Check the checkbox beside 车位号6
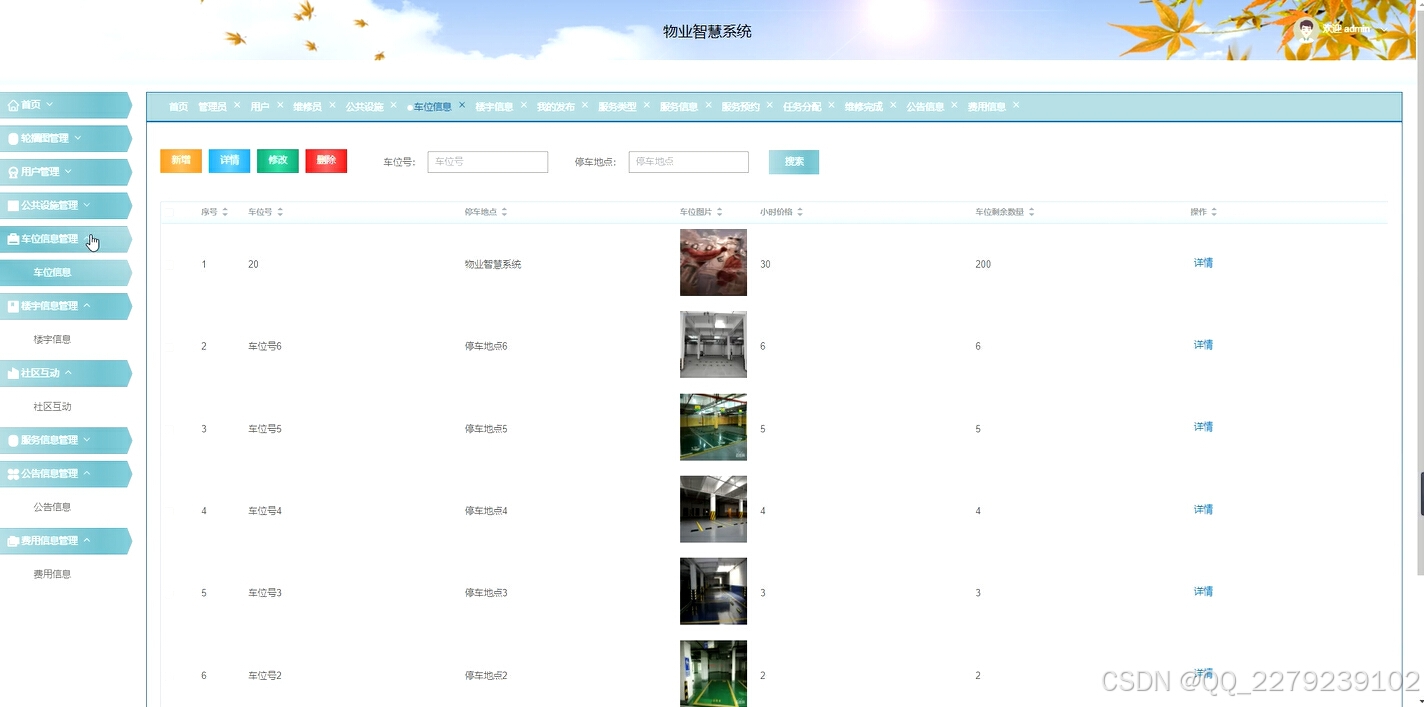Screen dimensions: 1424x707 [x=169, y=345]
